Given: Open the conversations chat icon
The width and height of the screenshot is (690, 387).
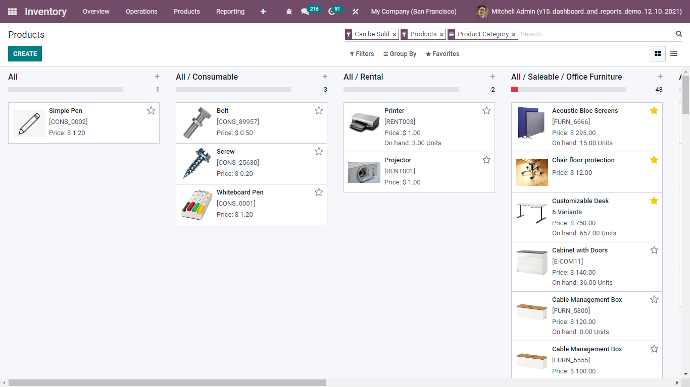Looking at the screenshot, I should 305,12.
